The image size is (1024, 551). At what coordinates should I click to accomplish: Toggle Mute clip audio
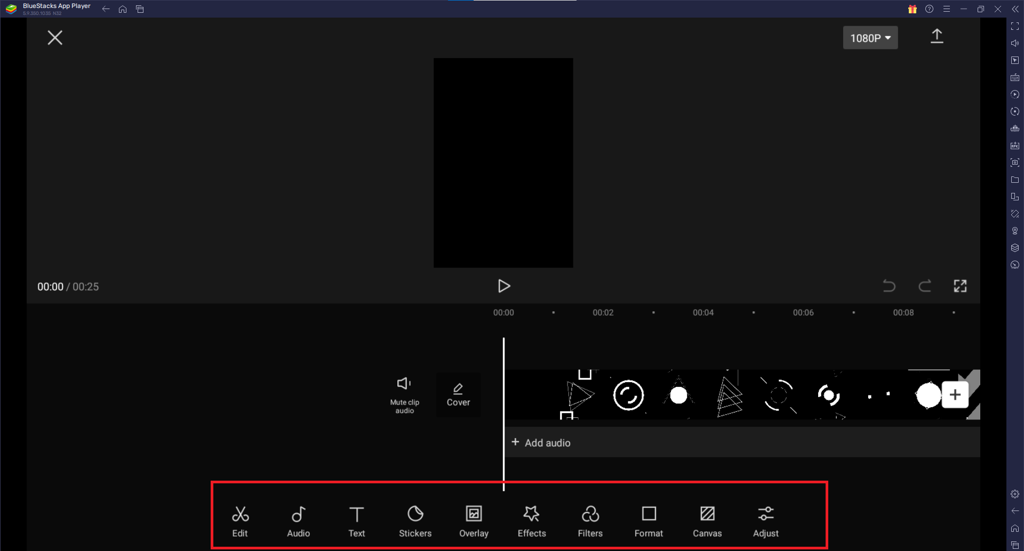coord(404,393)
